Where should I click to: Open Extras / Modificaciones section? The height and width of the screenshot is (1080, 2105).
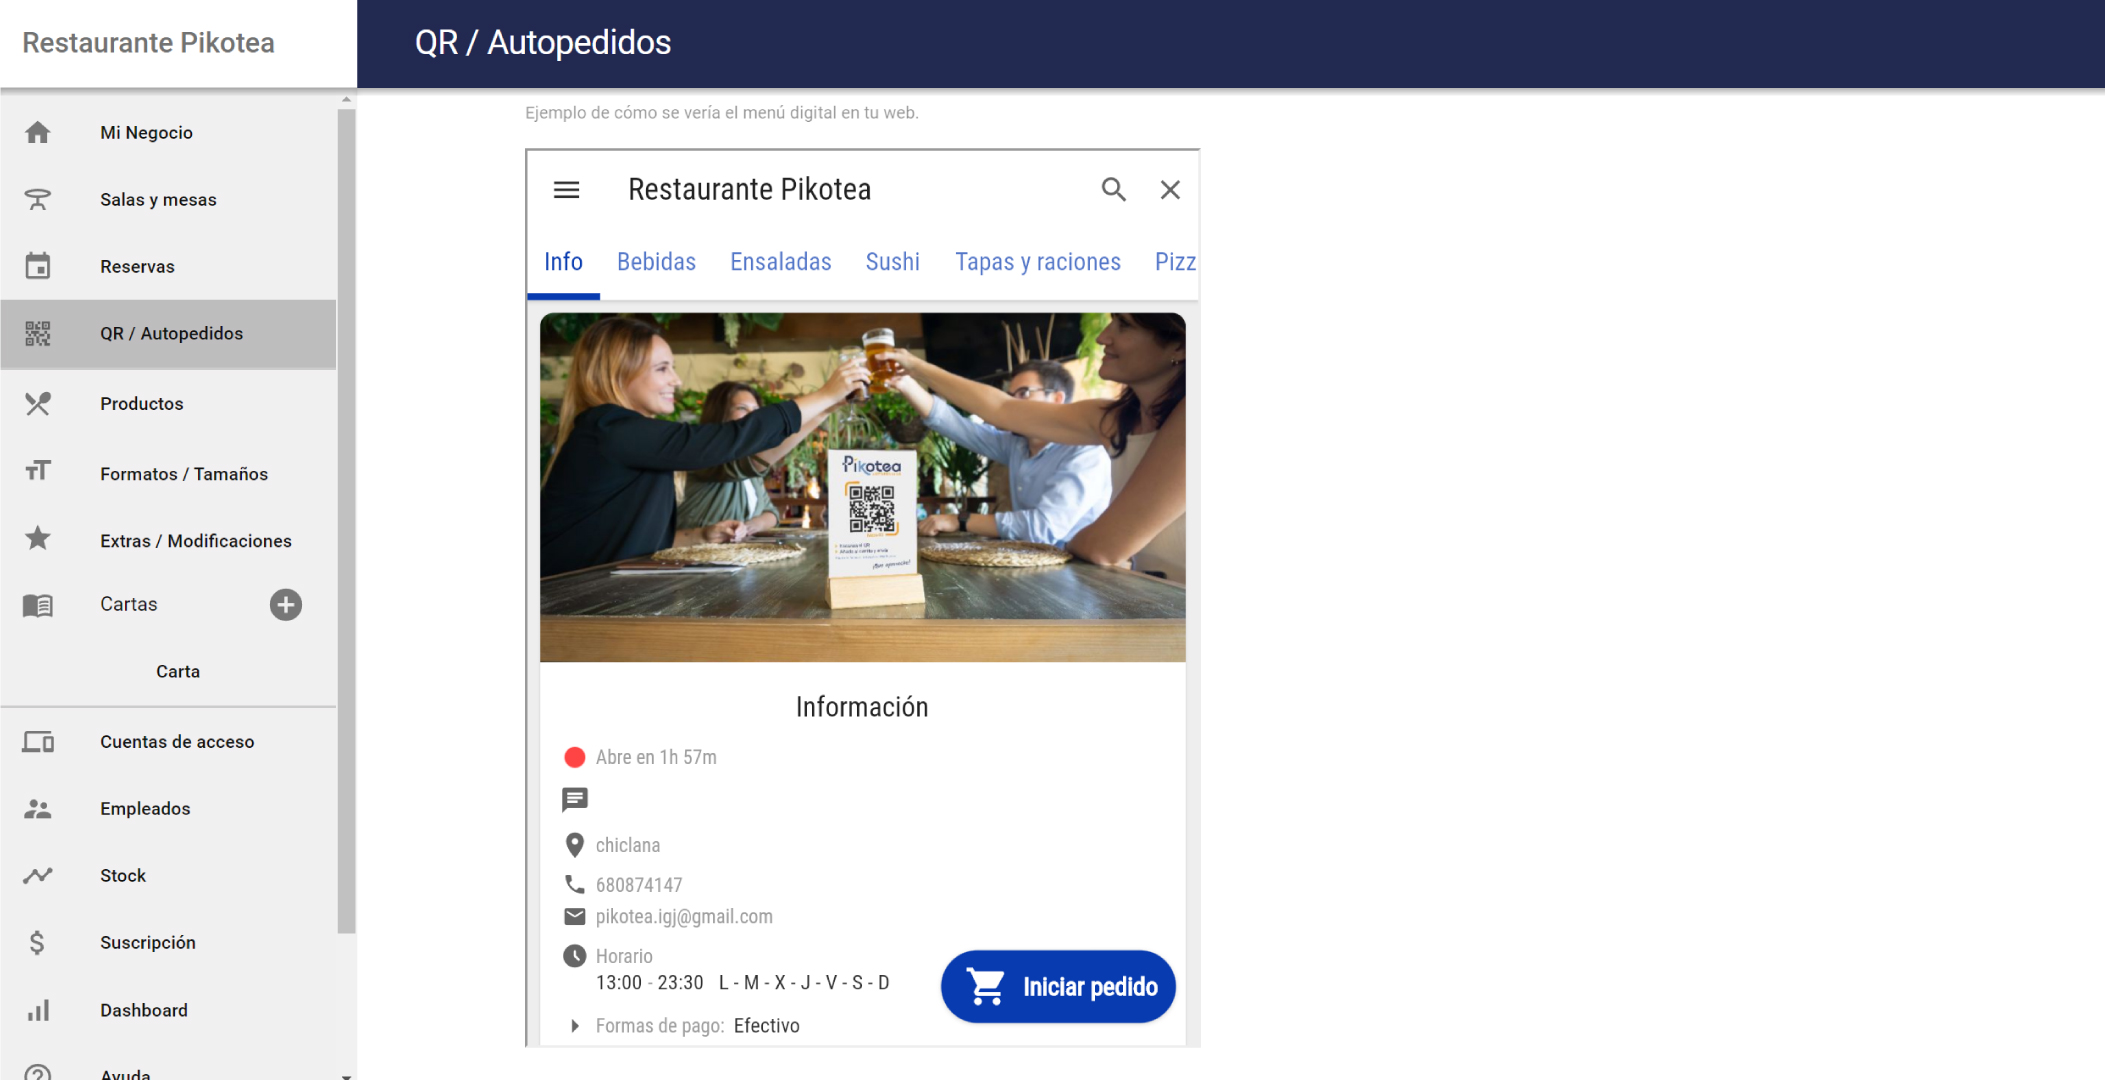(168, 540)
